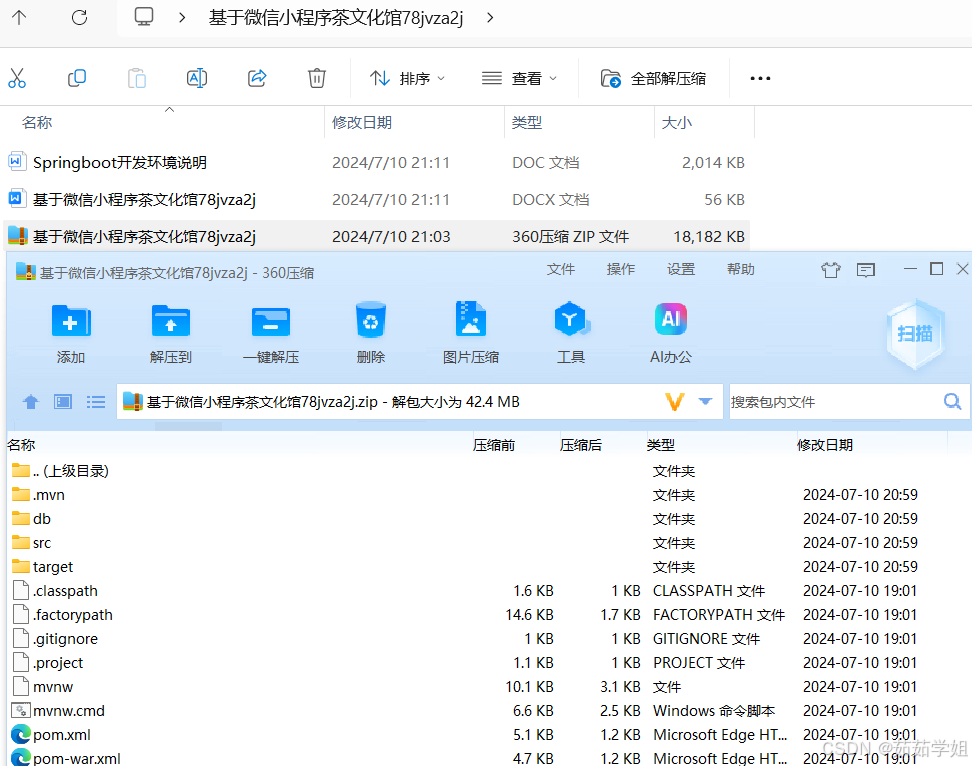Select the ..(上级目录) parent folder entry

tap(61, 471)
